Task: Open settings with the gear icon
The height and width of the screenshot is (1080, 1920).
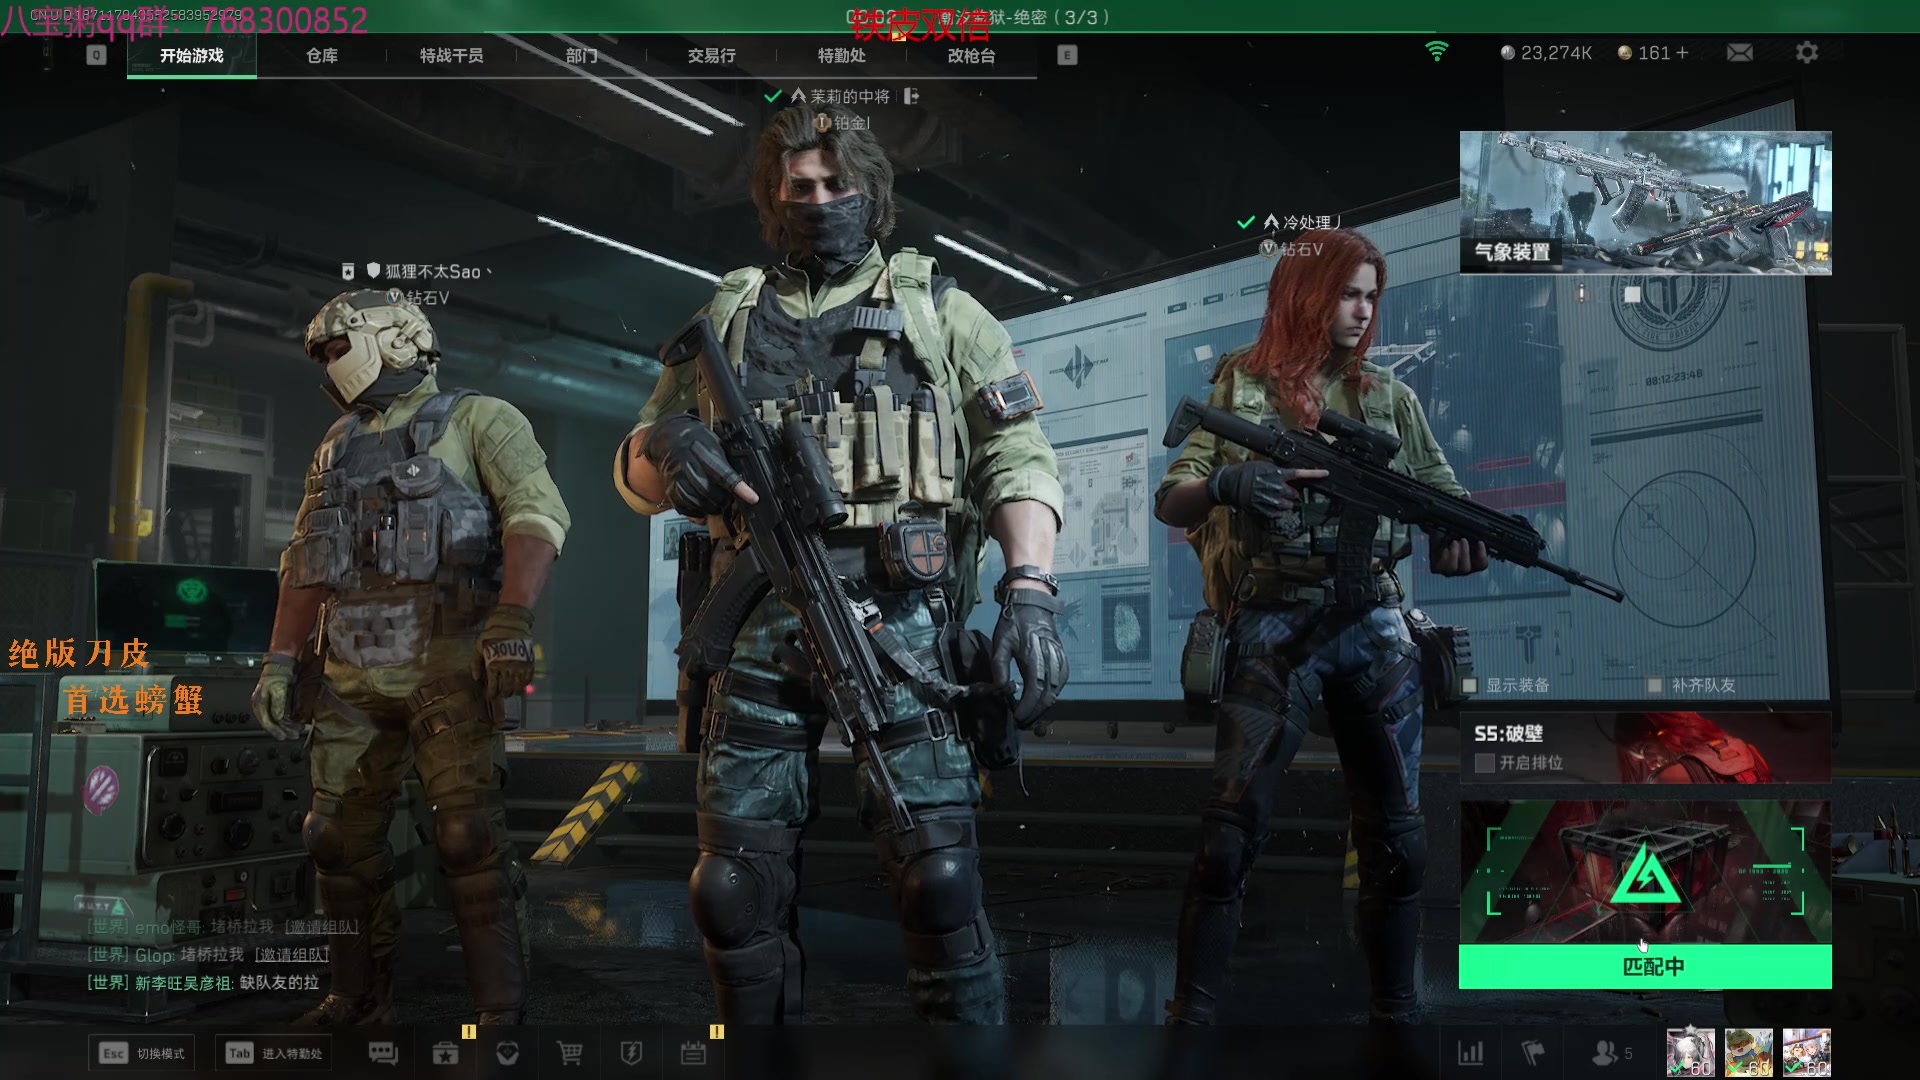Action: click(x=1806, y=52)
